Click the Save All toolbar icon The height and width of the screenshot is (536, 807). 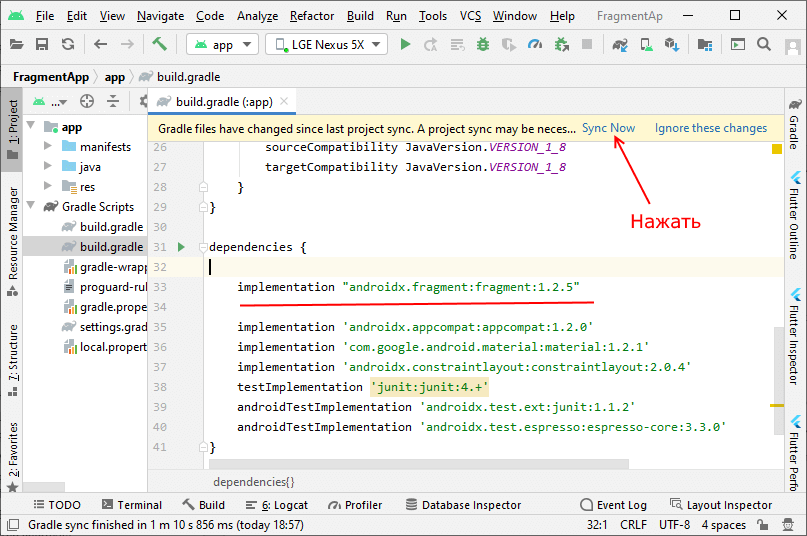42,44
